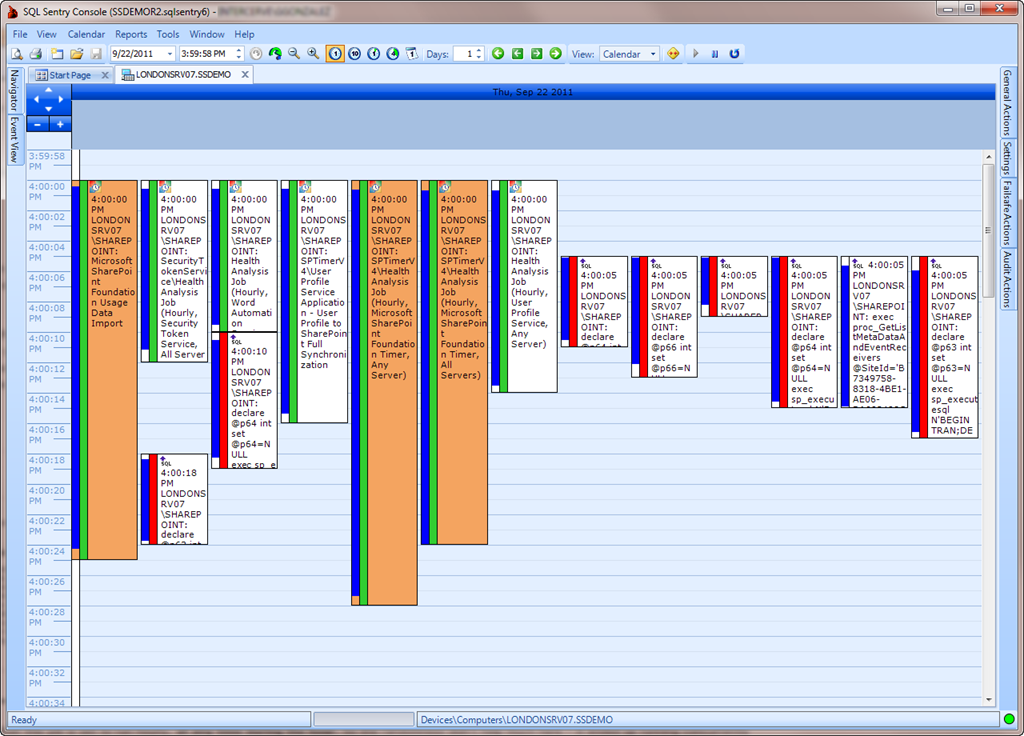Image resolution: width=1024 pixels, height=736 pixels.
Task: Expand the Settings side panel
Action: 1007,158
